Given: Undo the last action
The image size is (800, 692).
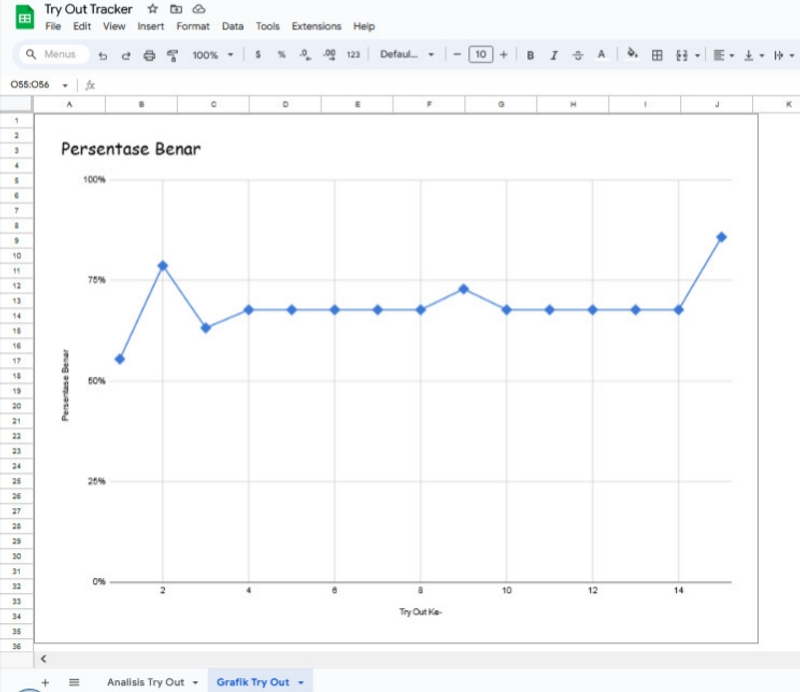Looking at the screenshot, I should pos(103,55).
